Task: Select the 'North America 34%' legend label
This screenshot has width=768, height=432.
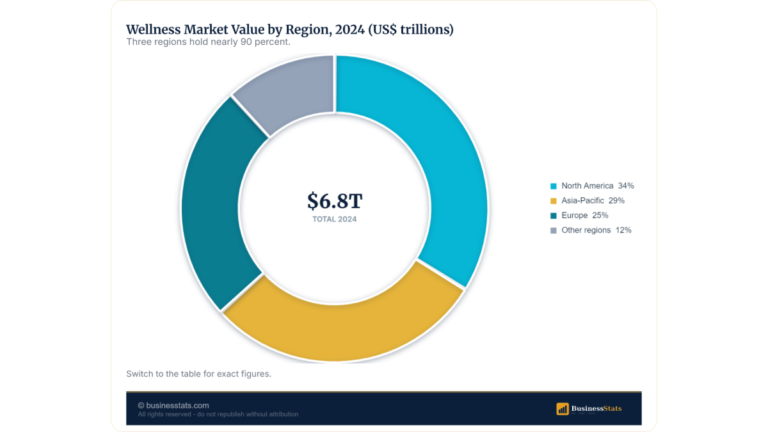Action: coord(598,186)
